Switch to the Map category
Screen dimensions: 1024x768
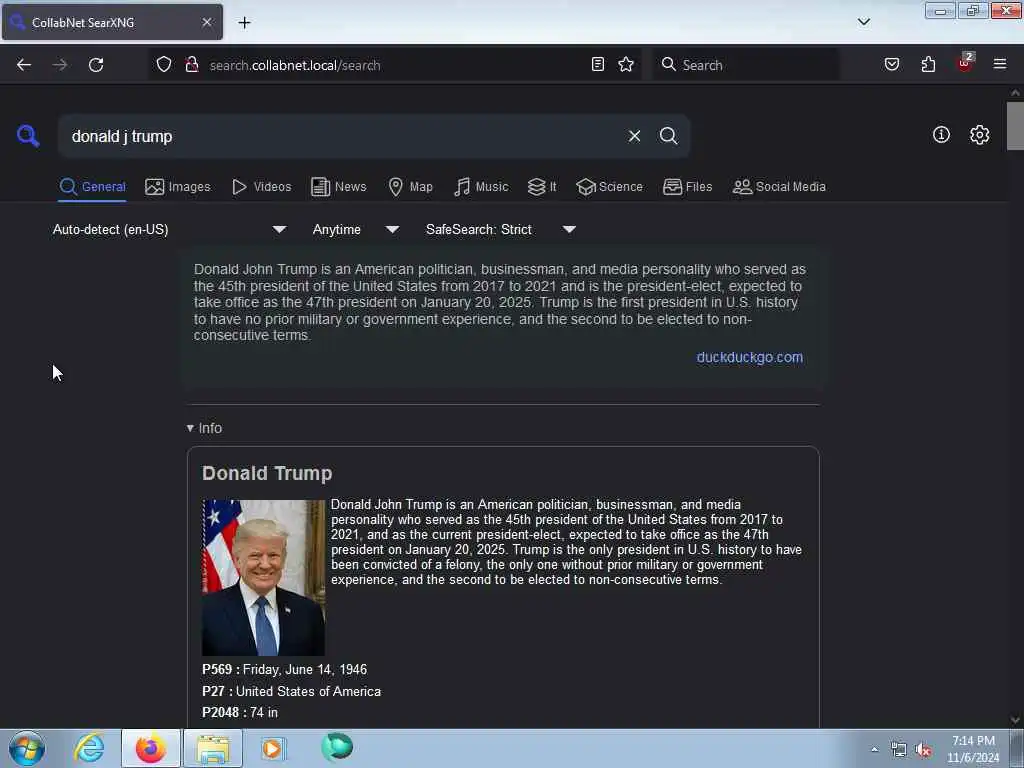pyautogui.click(x=411, y=187)
